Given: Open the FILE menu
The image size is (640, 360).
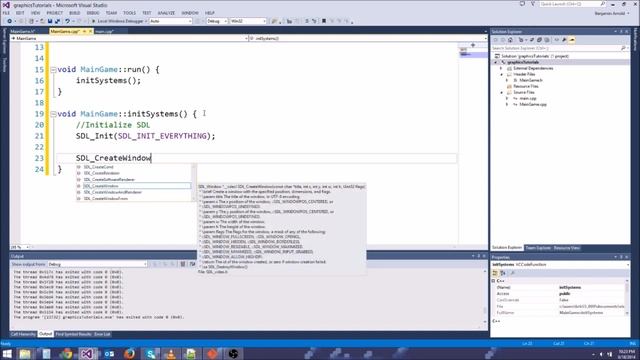Looking at the screenshot, I should pyautogui.click(x=6, y=13).
